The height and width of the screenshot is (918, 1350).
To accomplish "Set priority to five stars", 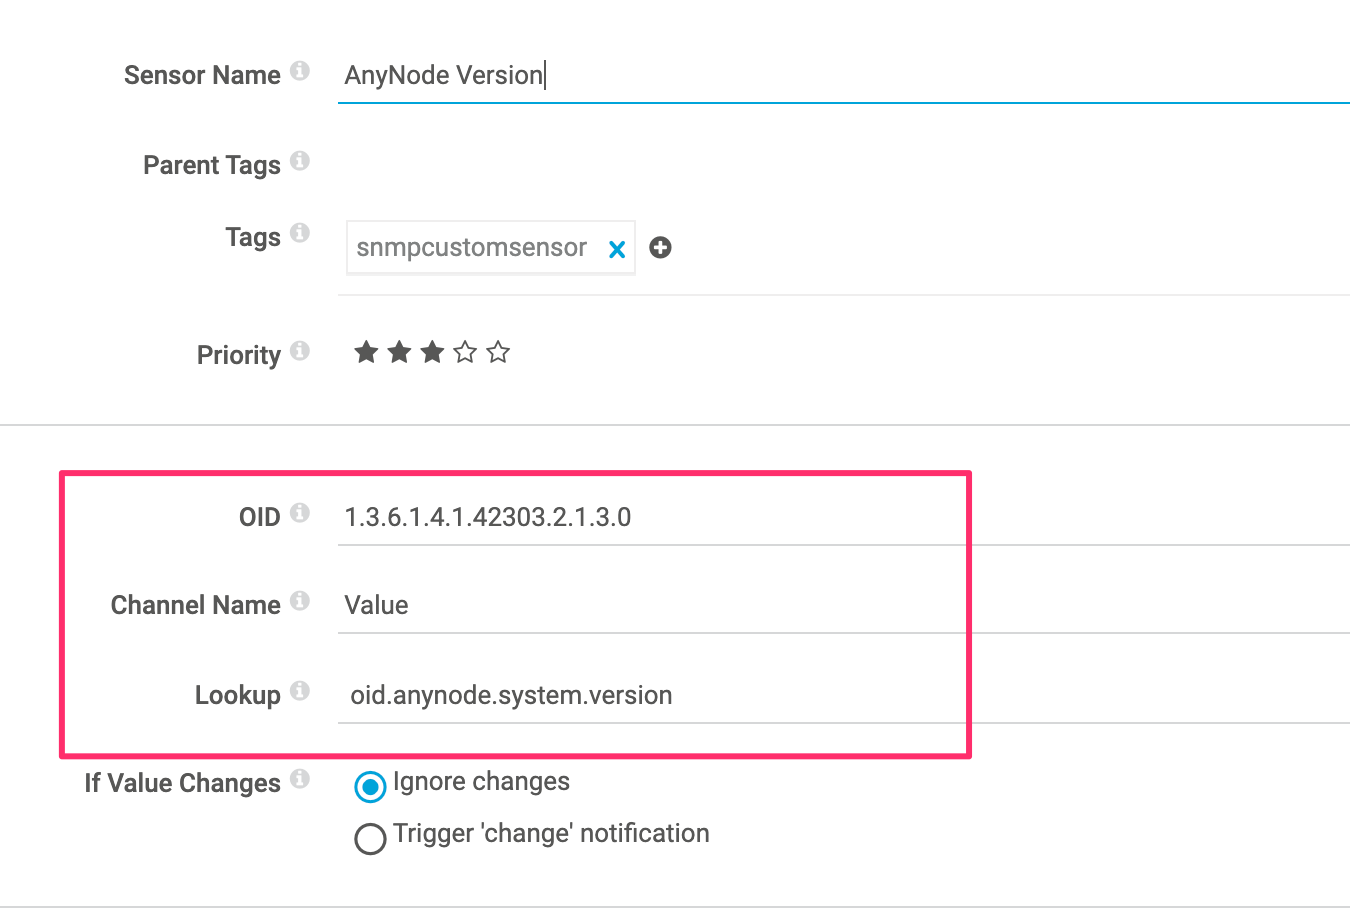I will tap(498, 352).
